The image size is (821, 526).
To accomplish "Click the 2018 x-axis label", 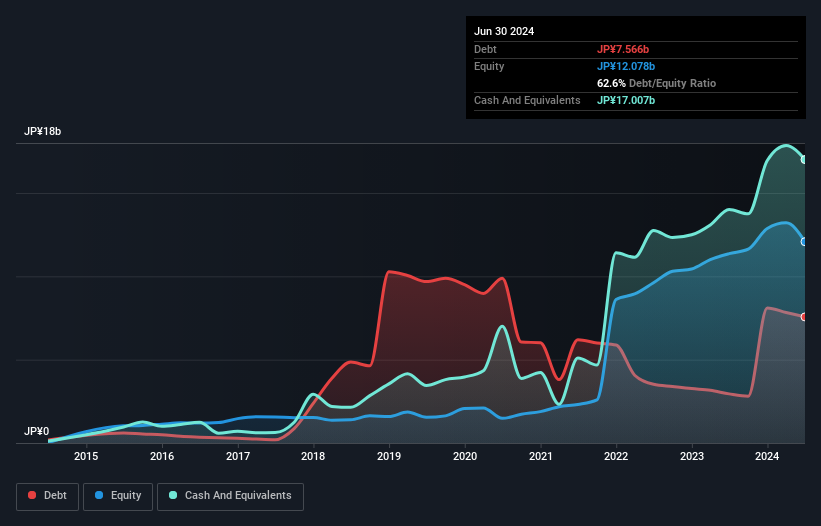I will click(313, 456).
